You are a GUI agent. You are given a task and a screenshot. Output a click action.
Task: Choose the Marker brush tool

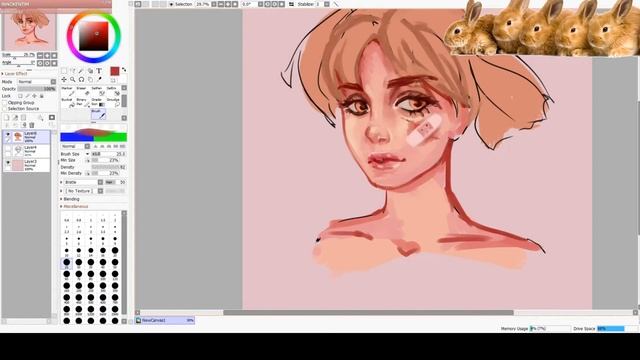(x=67, y=91)
